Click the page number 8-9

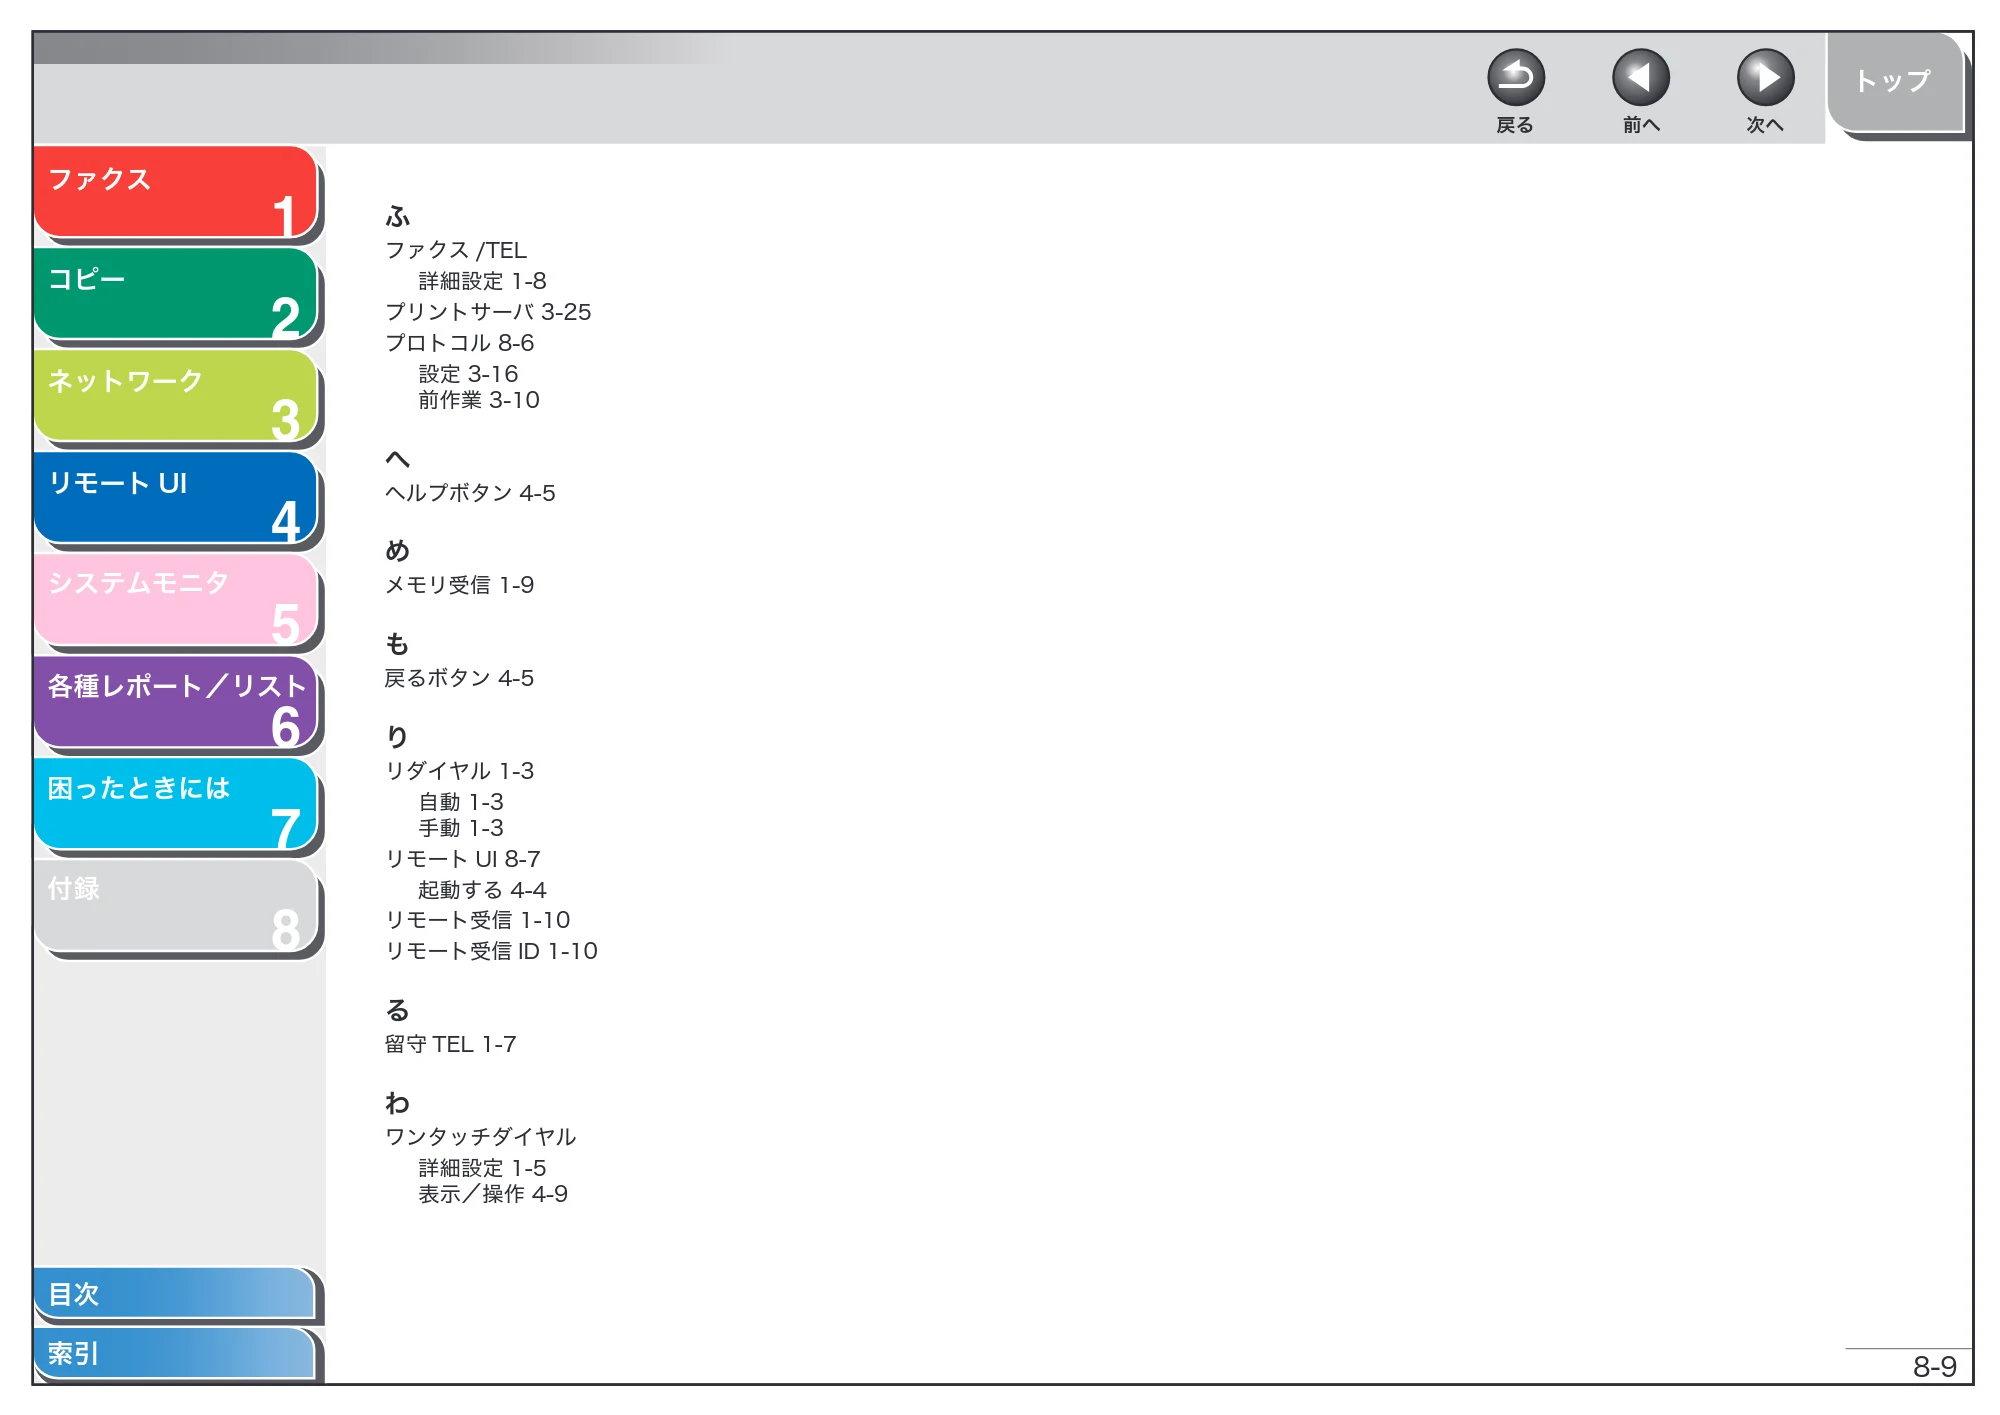(x=1934, y=1367)
